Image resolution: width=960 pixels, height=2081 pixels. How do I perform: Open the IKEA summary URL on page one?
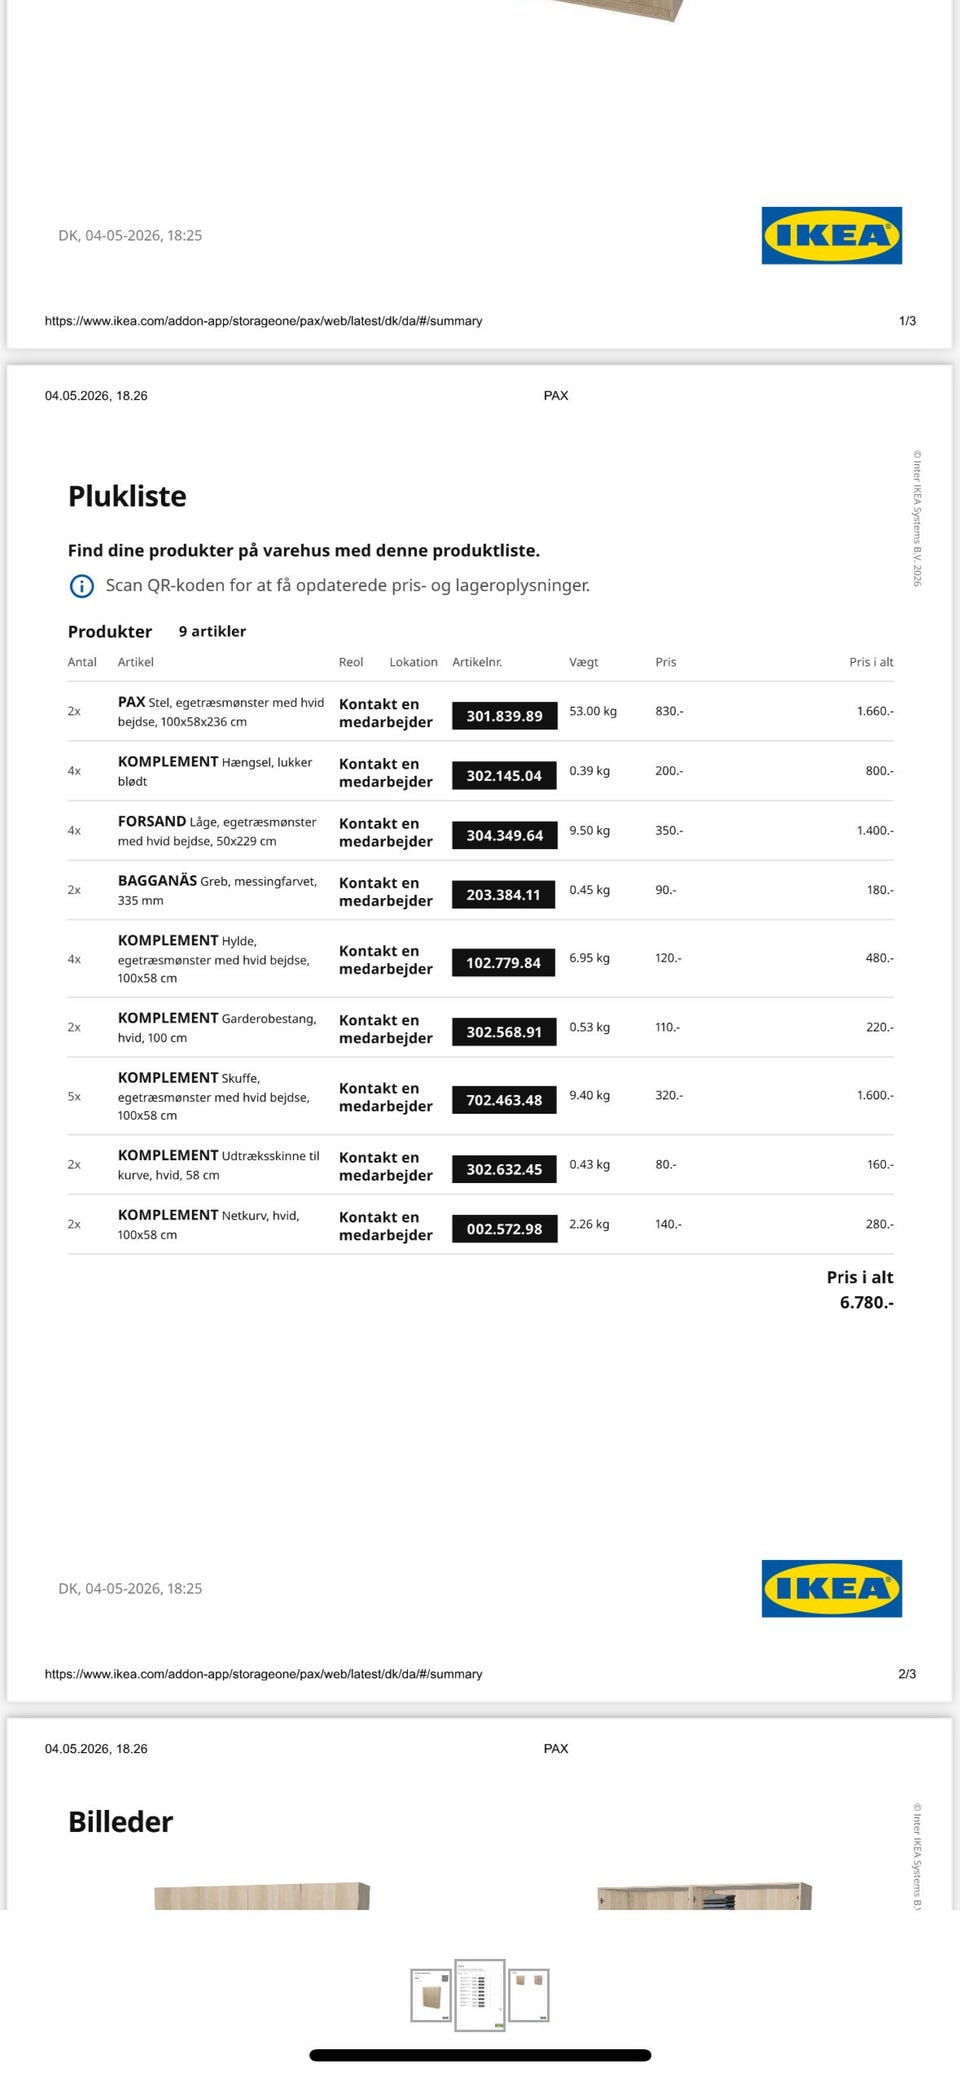[x=263, y=321]
